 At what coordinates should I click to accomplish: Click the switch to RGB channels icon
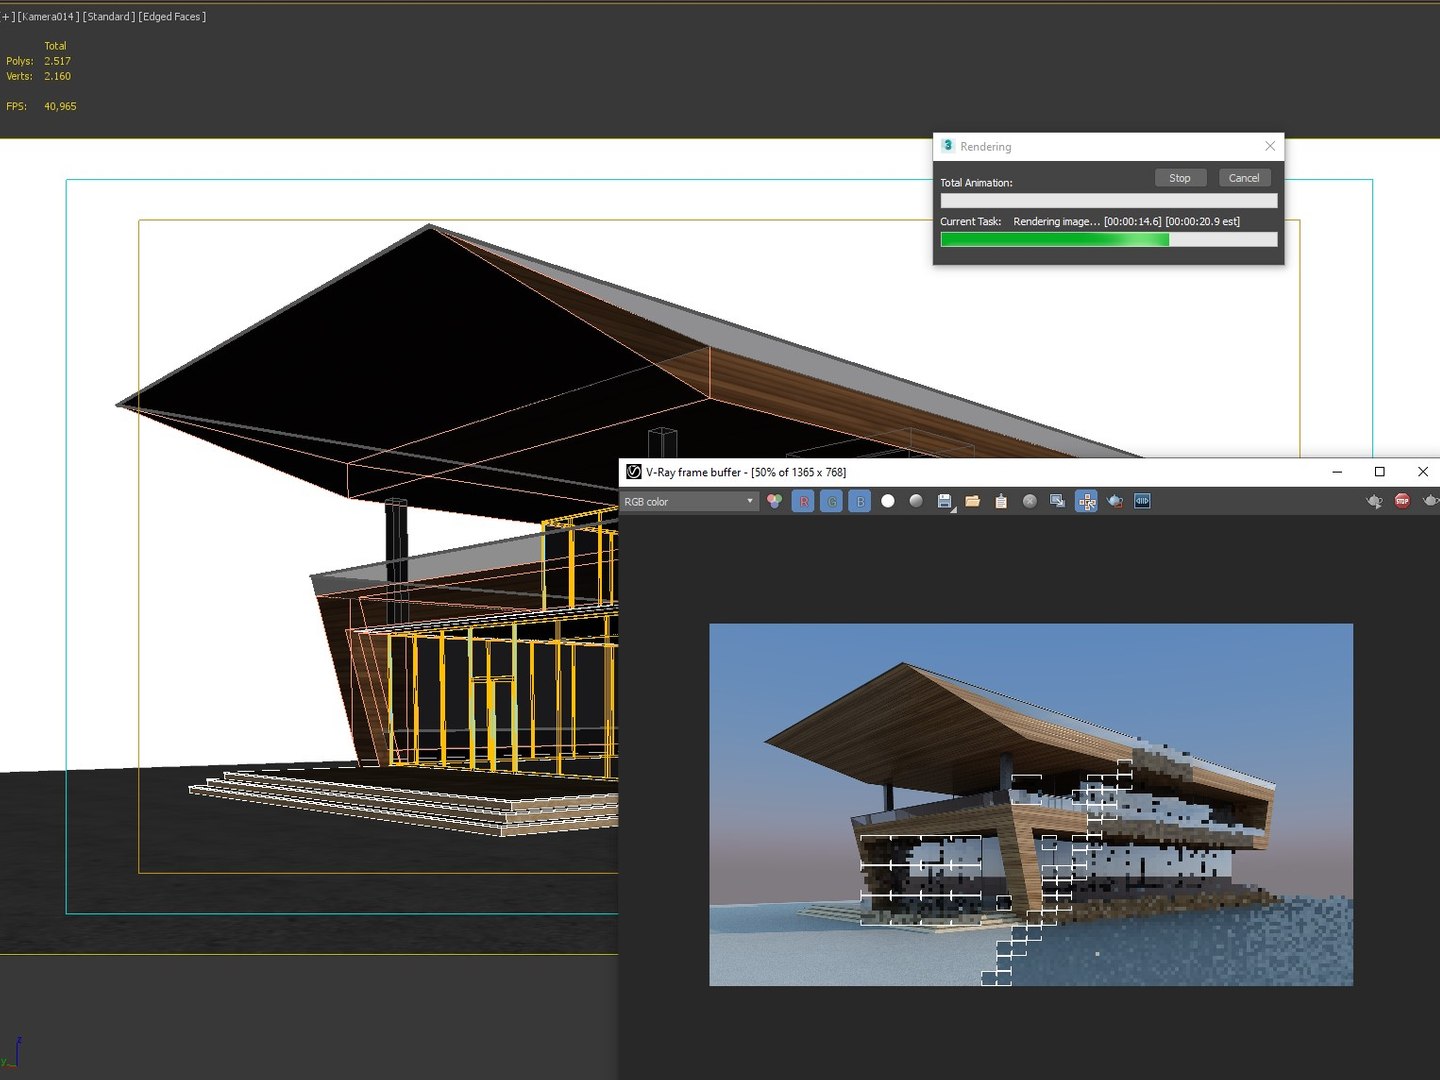point(775,501)
